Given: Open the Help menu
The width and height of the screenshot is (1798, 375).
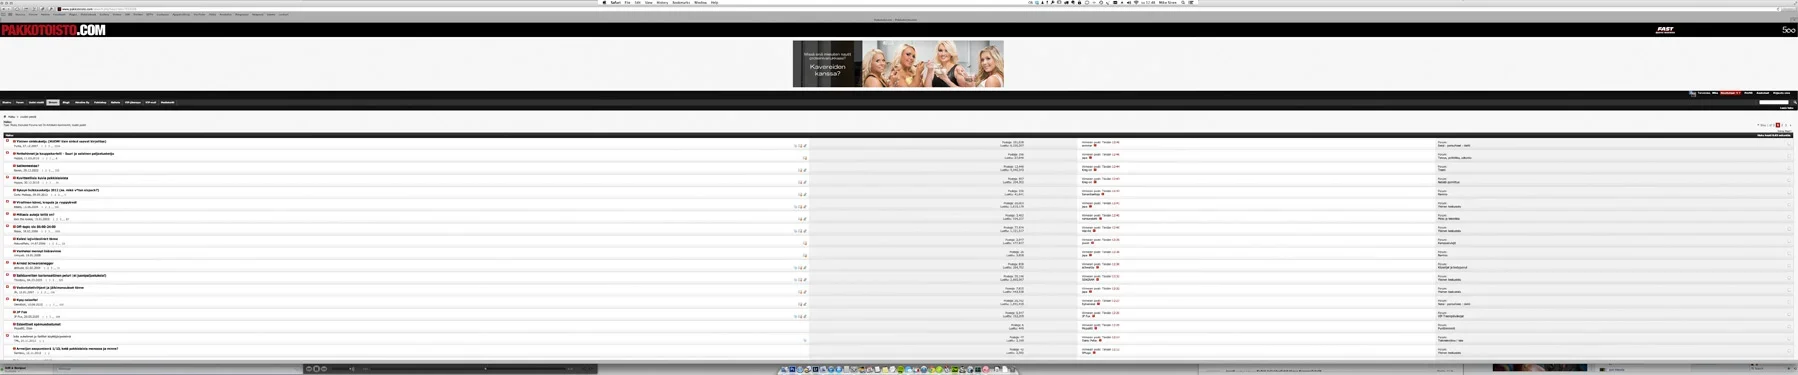Looking at the screenshot, I should 714,2.
